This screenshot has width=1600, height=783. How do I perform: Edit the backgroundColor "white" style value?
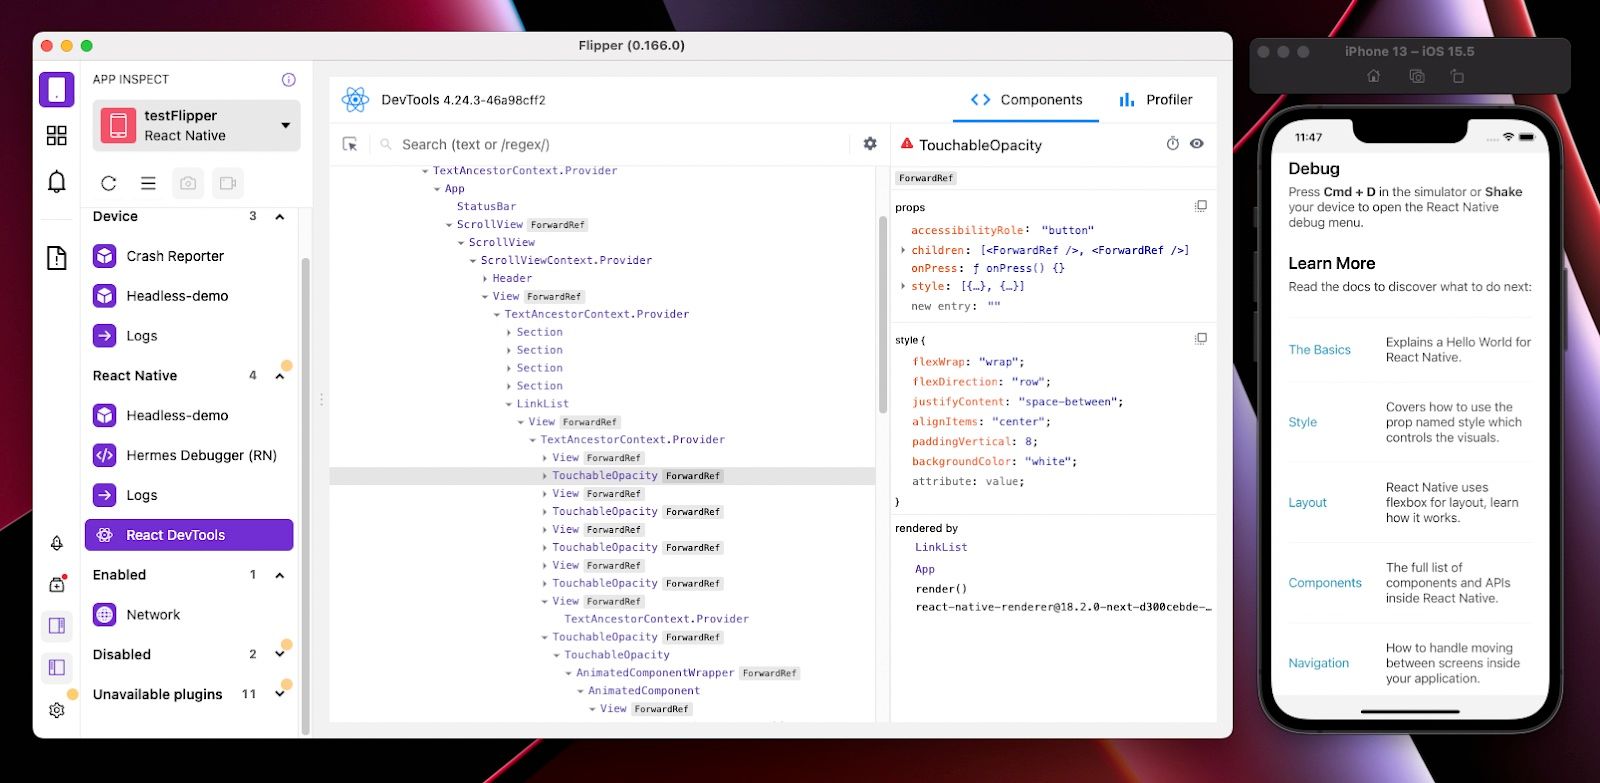[1048, 462]
